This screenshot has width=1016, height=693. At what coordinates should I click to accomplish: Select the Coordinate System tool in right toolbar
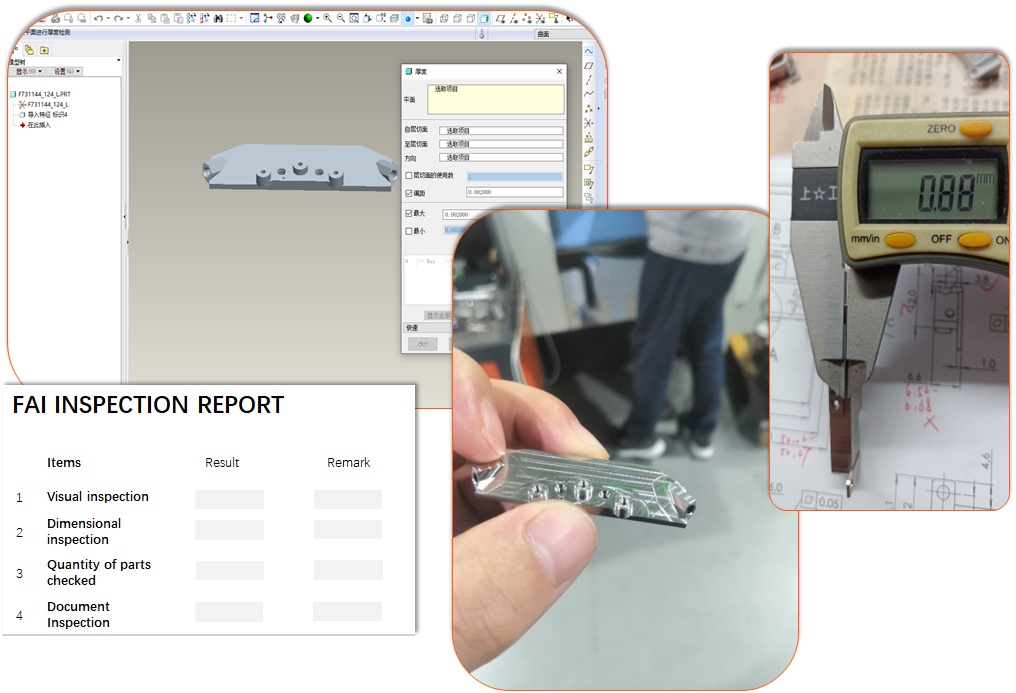click(x=588, y=122)
